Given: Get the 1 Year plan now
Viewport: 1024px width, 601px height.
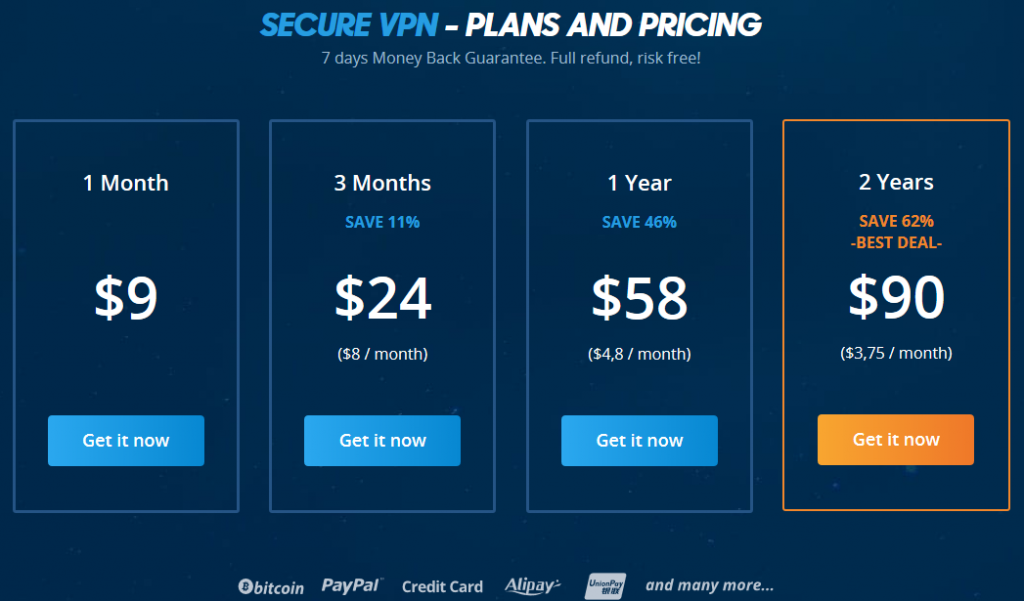Looking at the screenshot, I should (639, 440).
